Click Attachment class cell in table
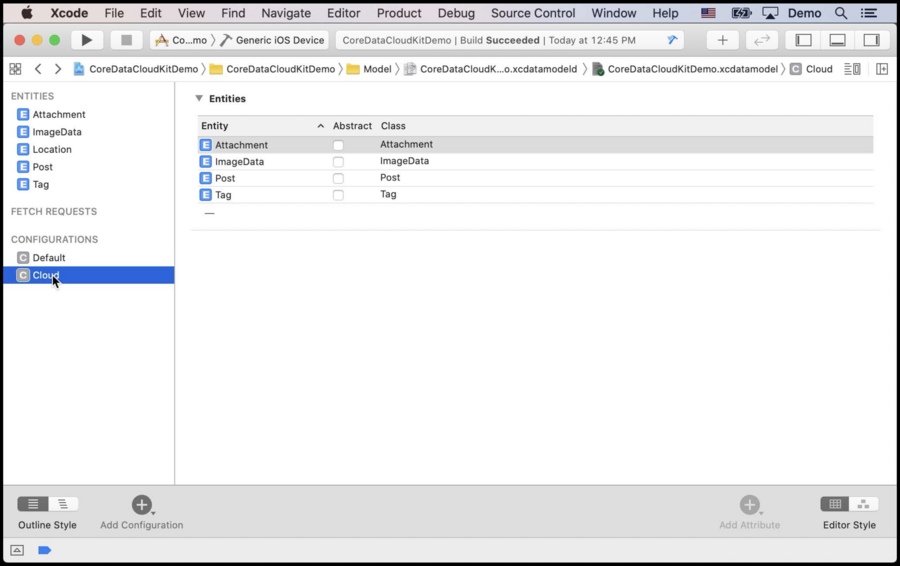 point(406,145)
